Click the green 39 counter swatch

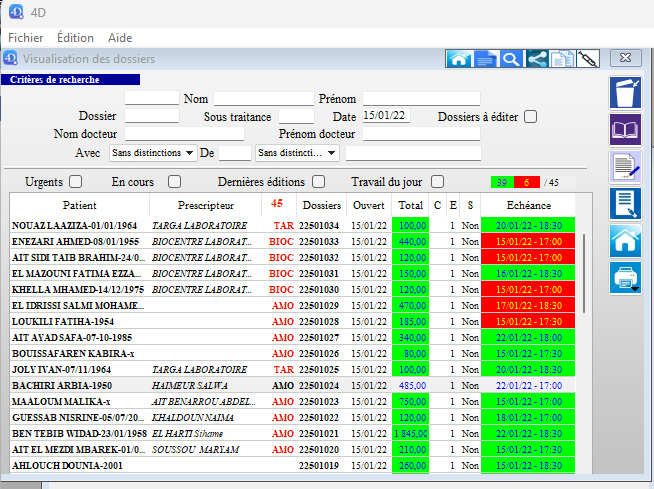[x=500, y=181]
